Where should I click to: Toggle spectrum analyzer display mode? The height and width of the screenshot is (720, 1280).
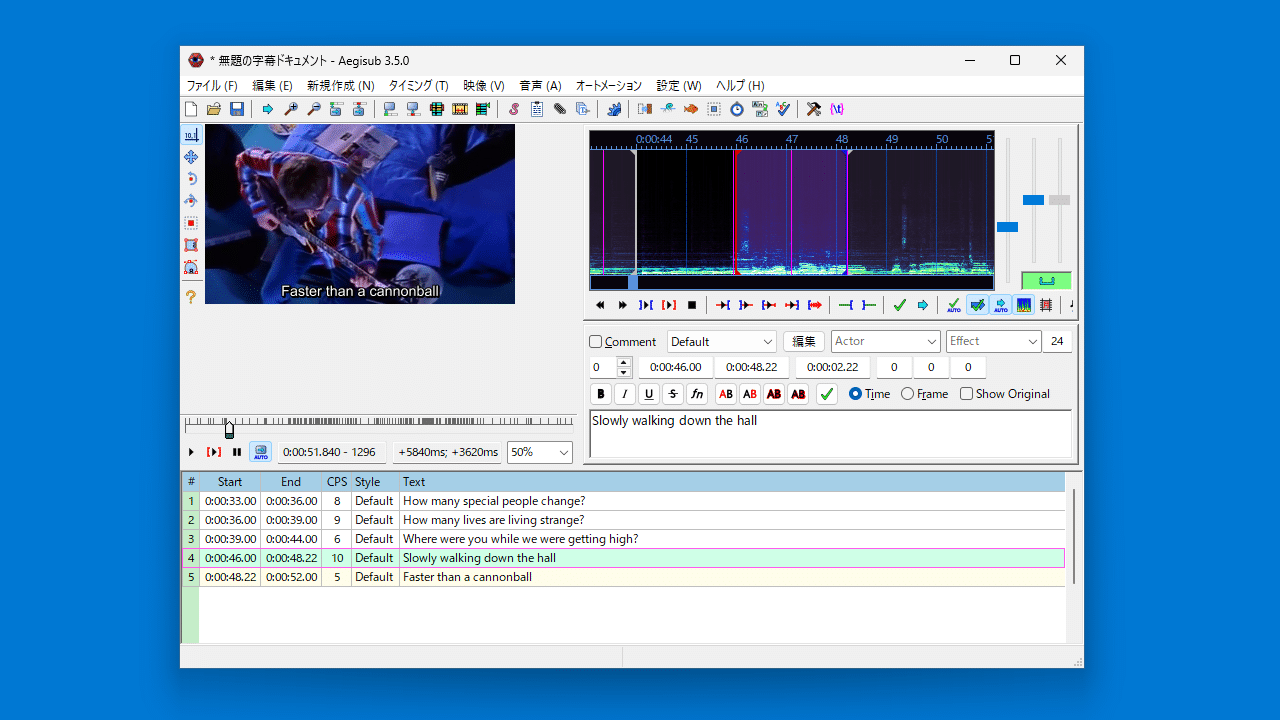(1023, 305)
